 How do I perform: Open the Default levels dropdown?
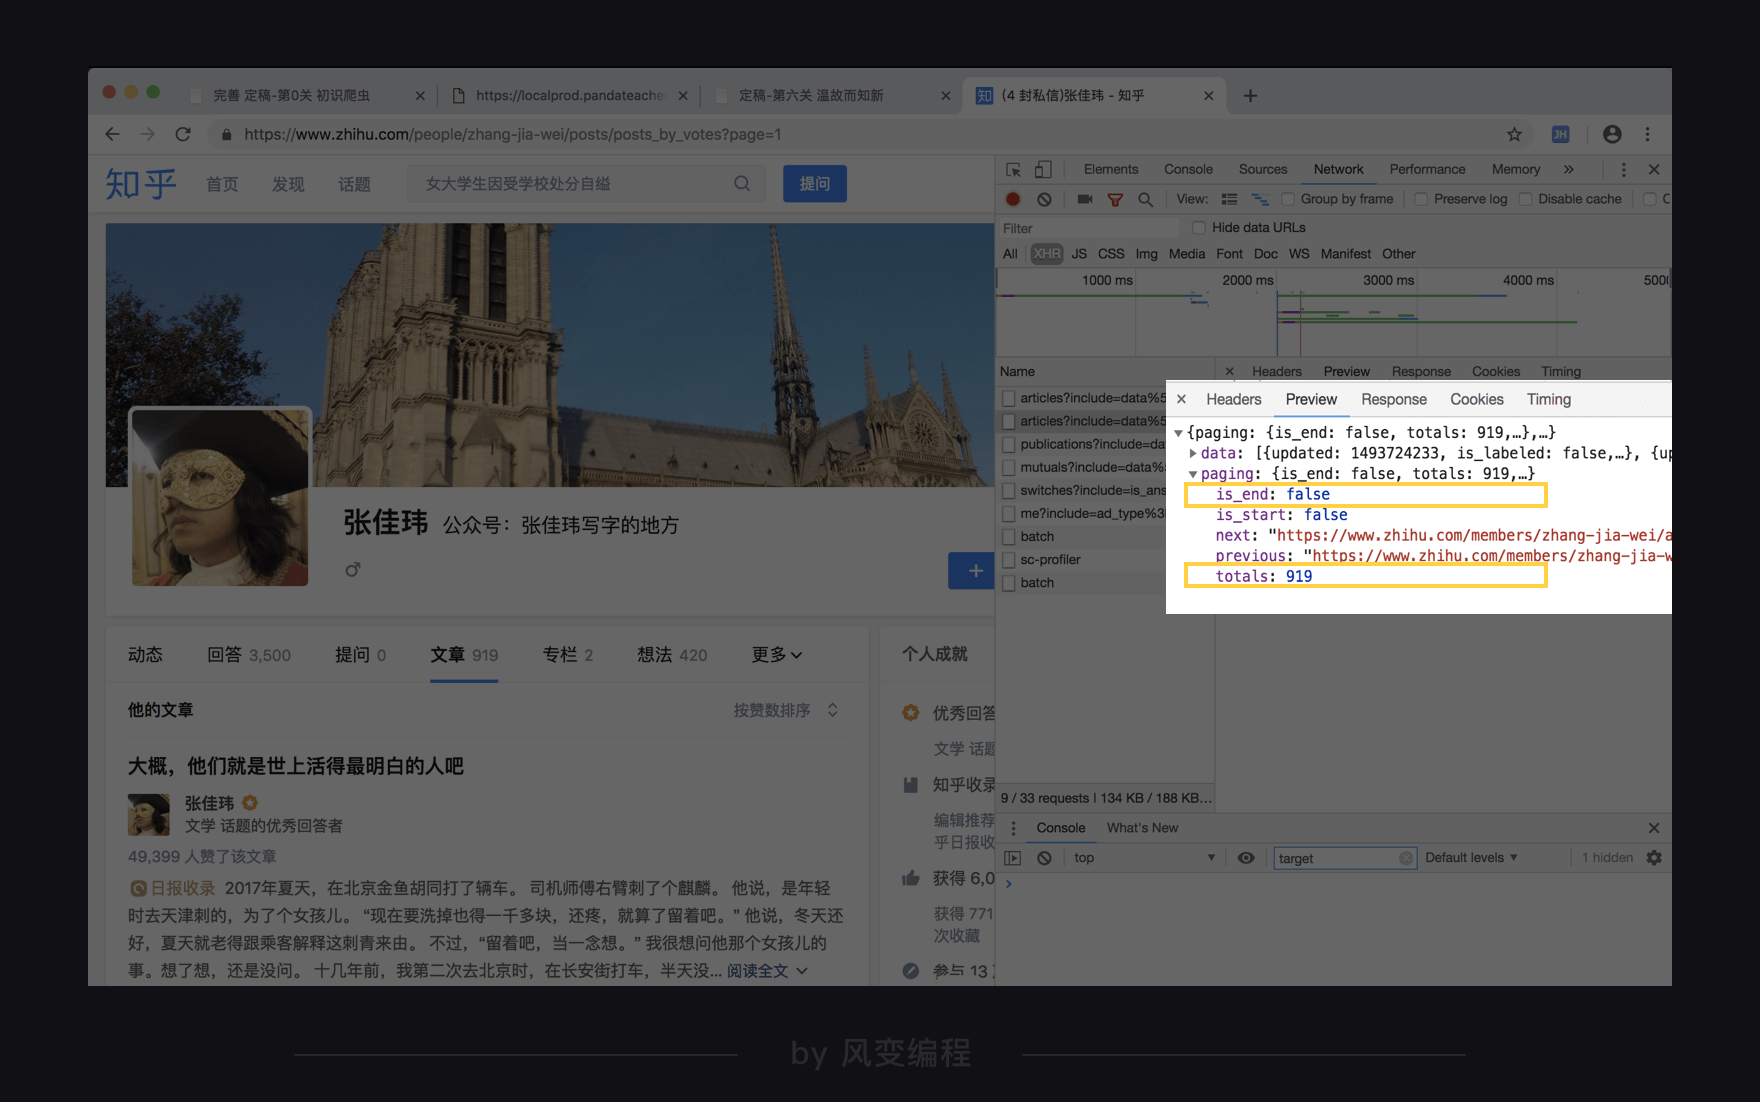1470,857
